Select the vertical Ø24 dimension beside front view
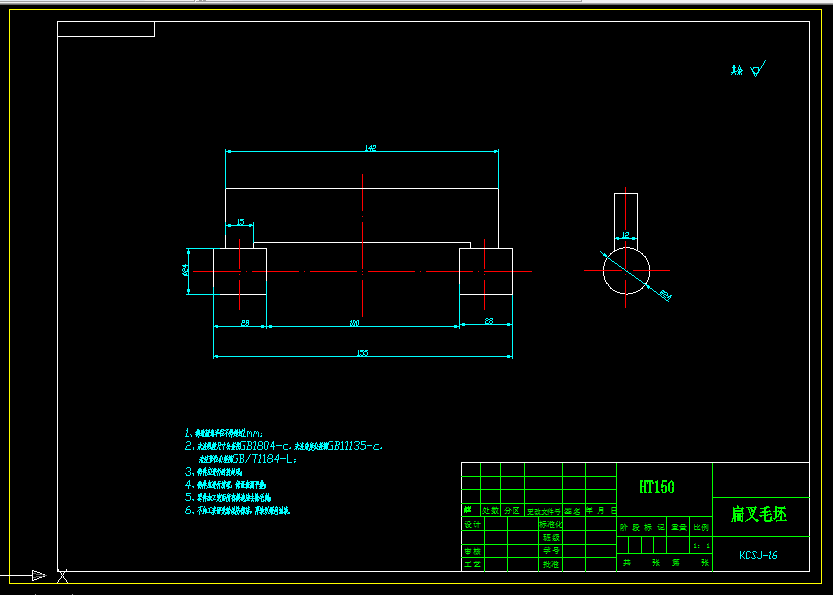833x595 pixels. (185, 269)
